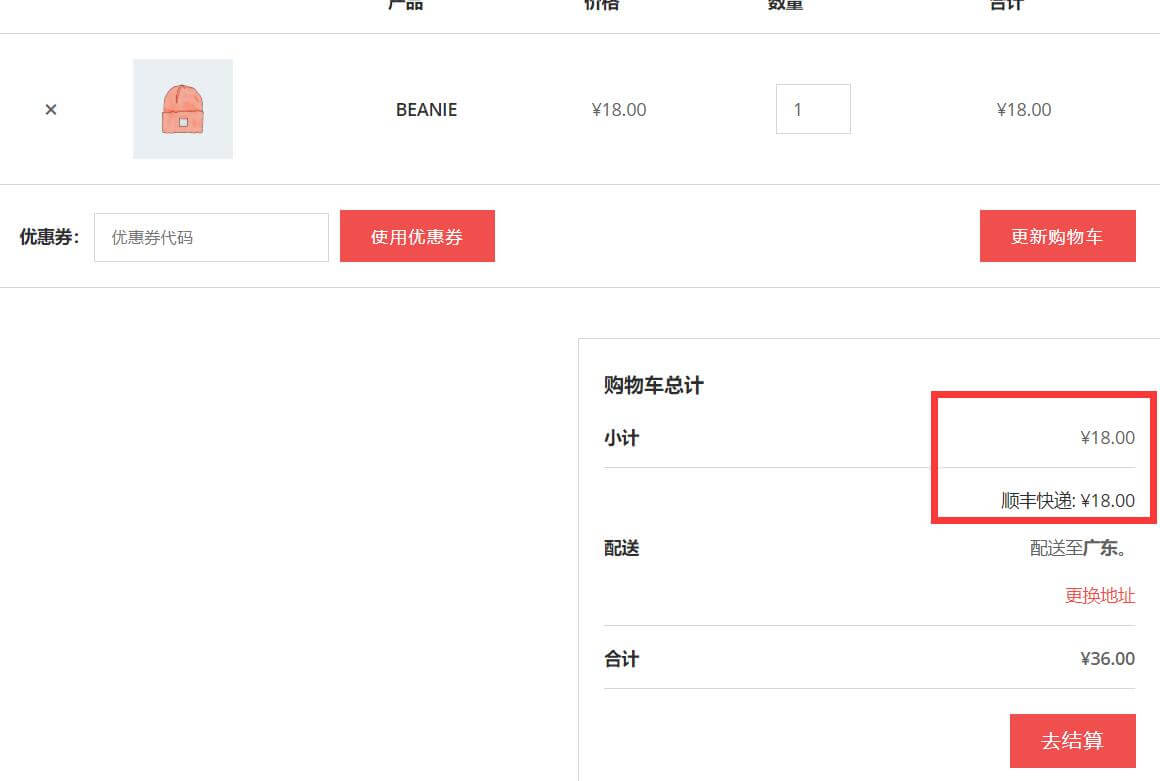The image size is (1160, 781).
Task: Click the 更新购物车 button
Action: [x=1057, y=237]
